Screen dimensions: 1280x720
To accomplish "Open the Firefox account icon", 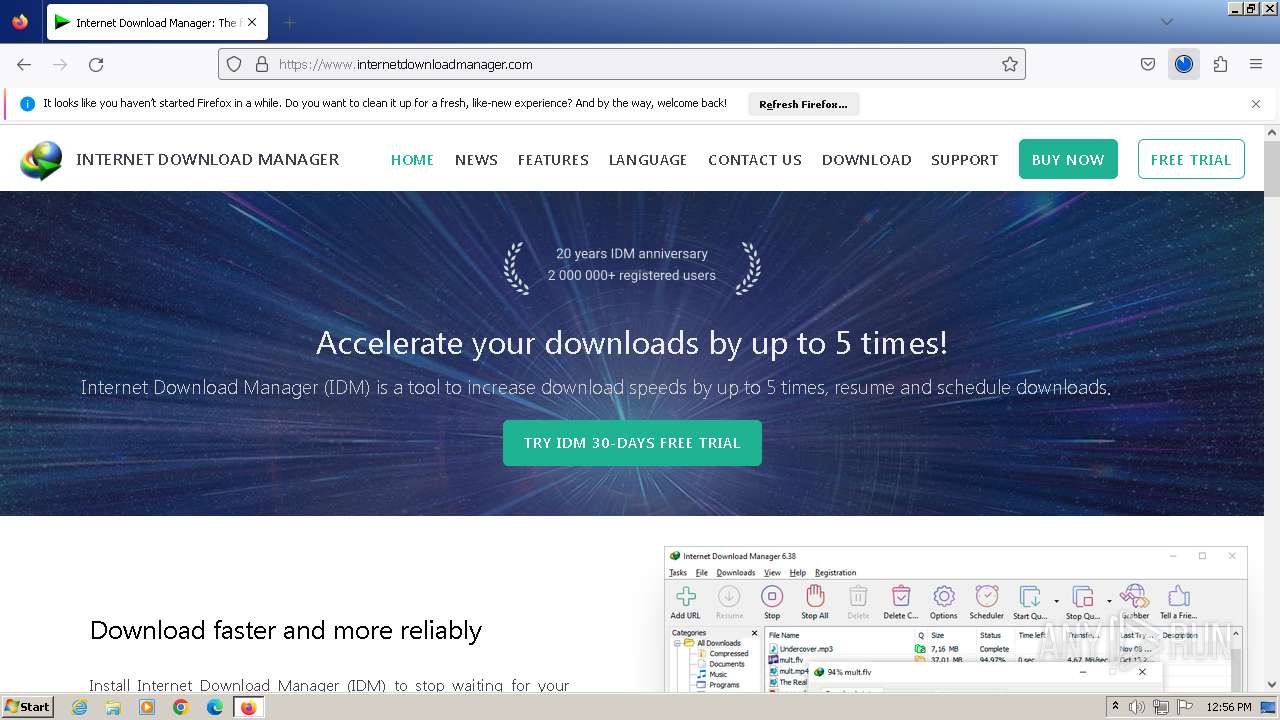I will (1184, 64).
